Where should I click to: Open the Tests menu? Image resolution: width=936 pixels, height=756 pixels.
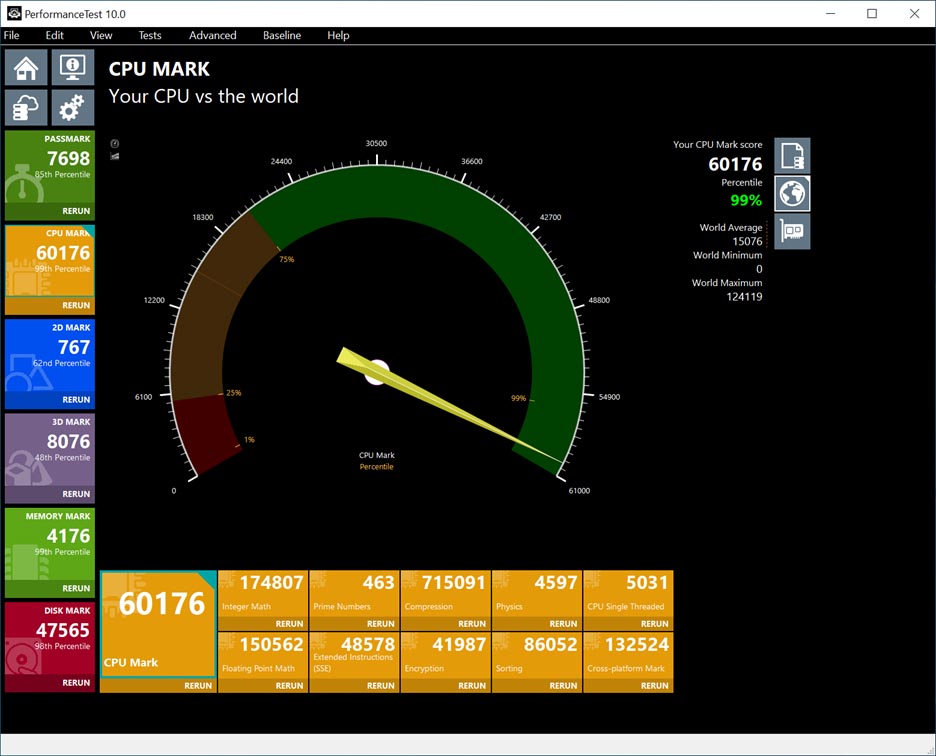pos(150,35)
